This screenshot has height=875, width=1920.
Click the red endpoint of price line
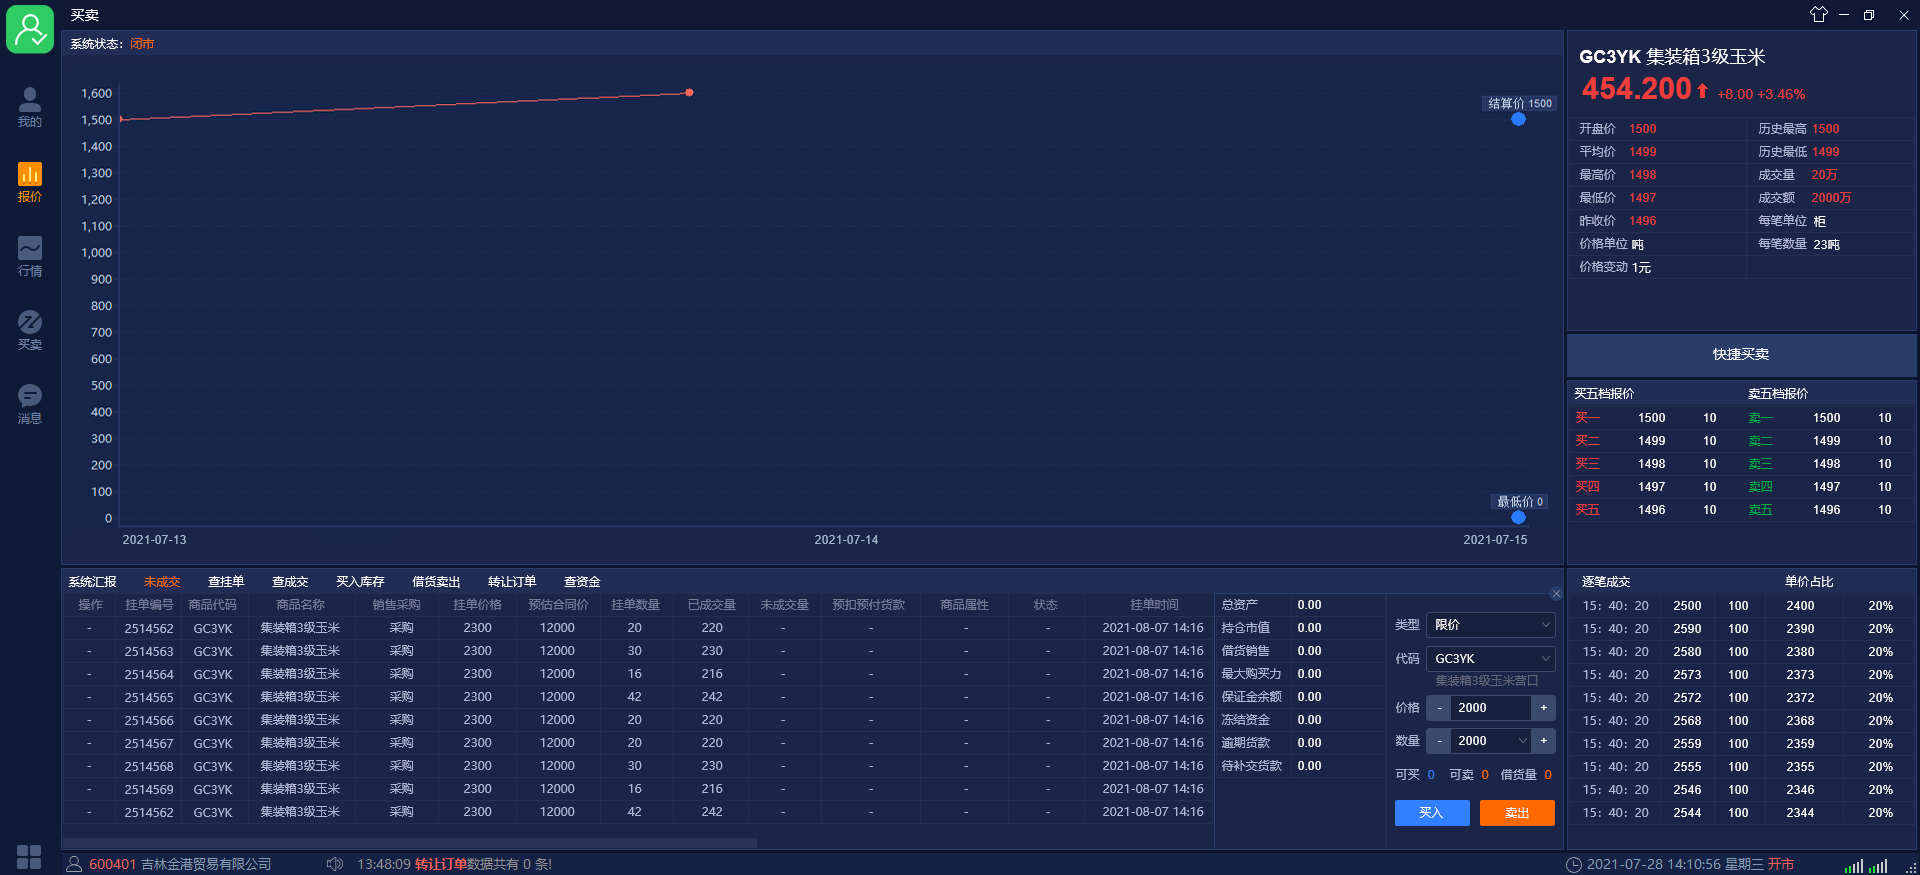[689, 93]
